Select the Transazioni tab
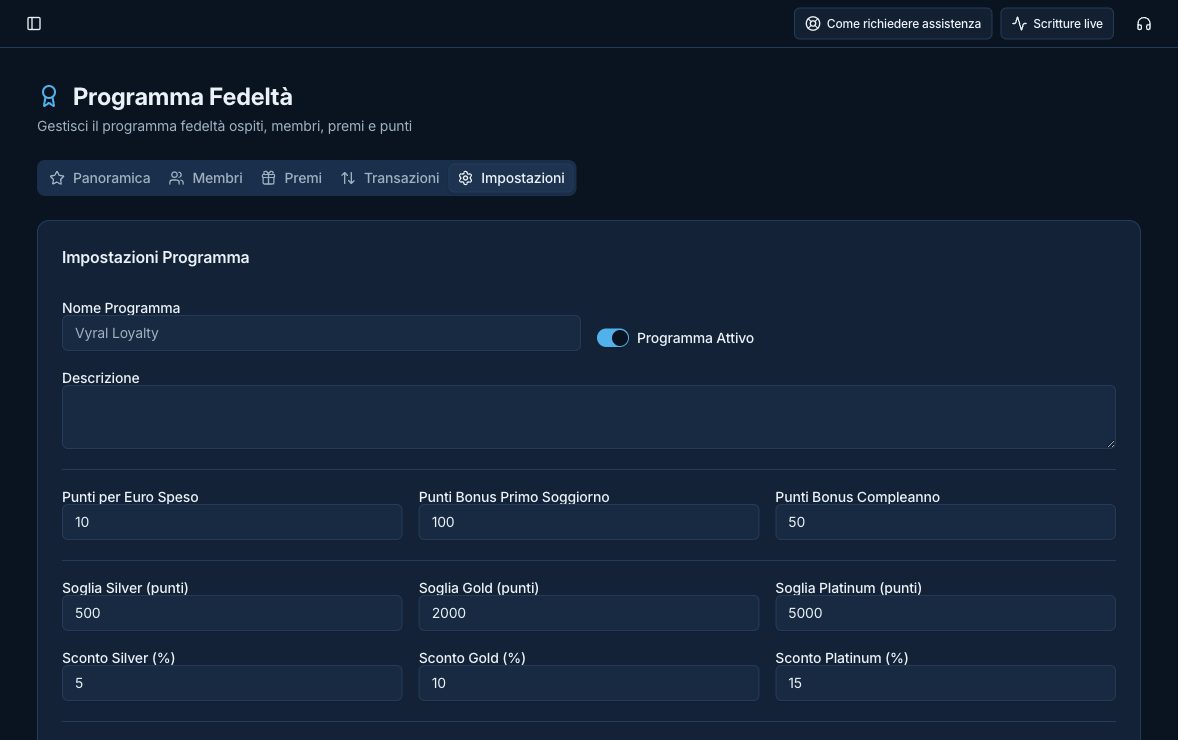This screenshot has height=740, width=1178. [x=390, y=178]
